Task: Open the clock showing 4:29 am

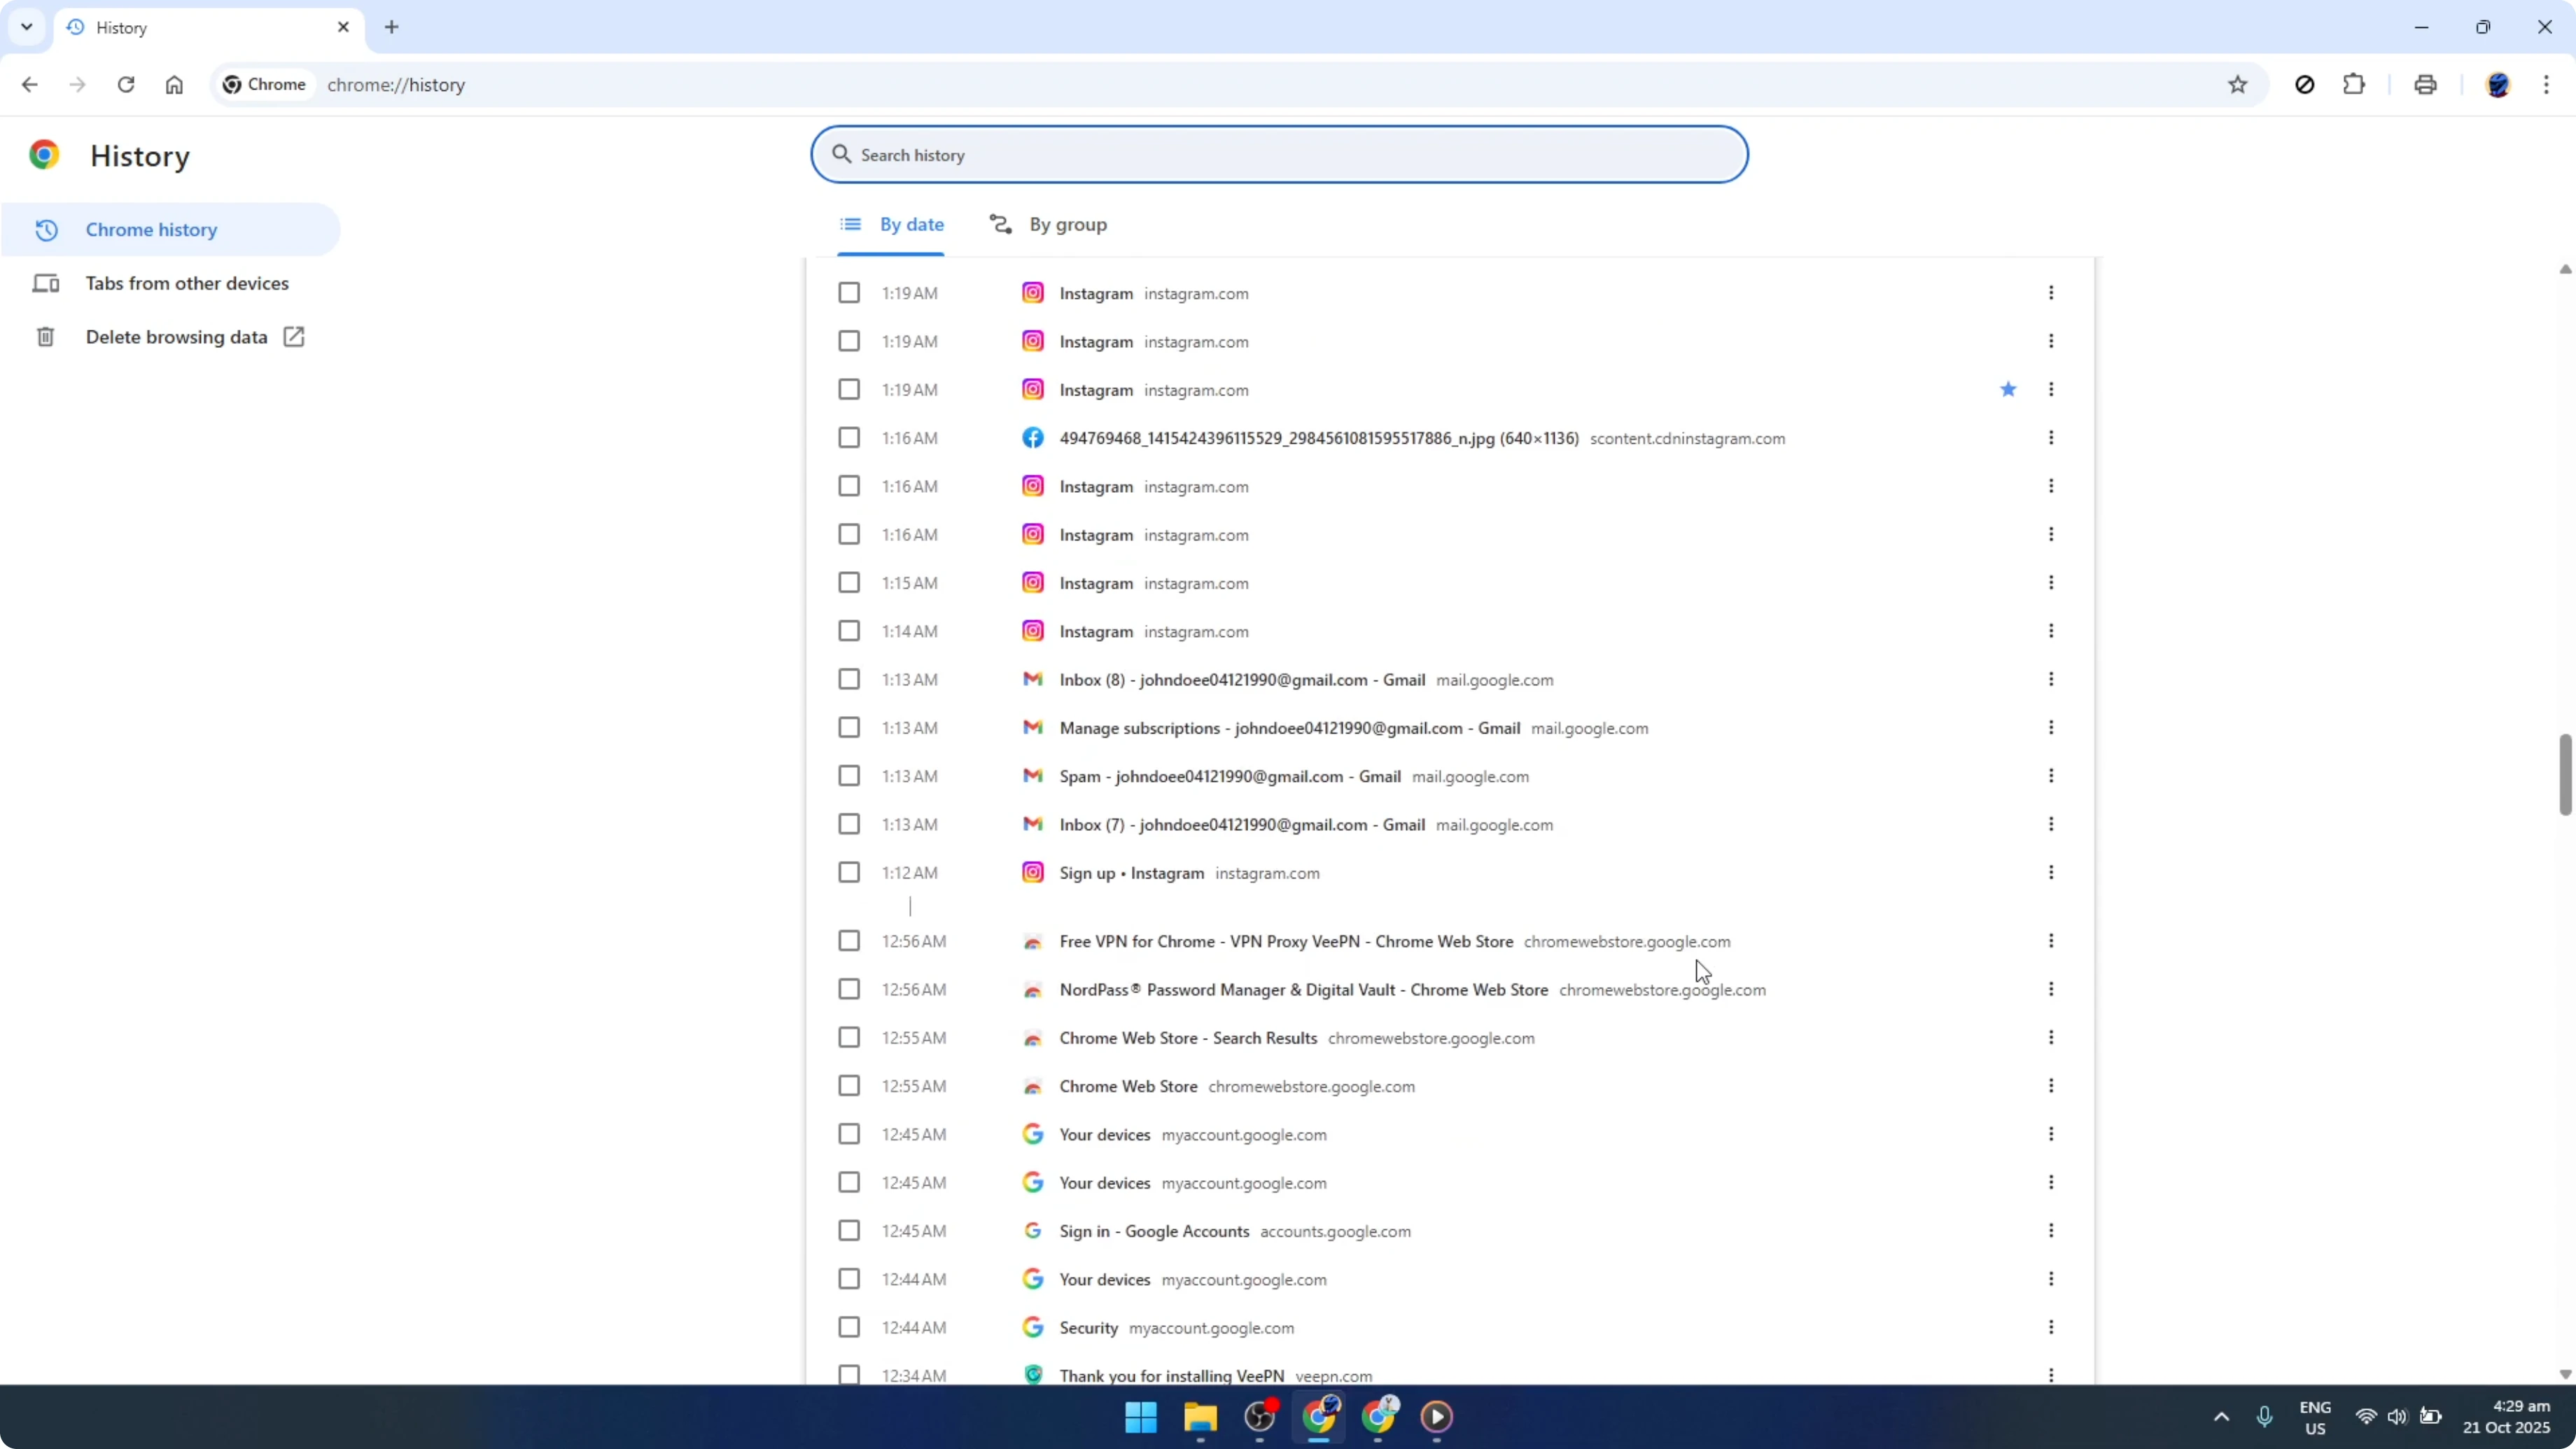Action: click(x=2507, y=1417)
